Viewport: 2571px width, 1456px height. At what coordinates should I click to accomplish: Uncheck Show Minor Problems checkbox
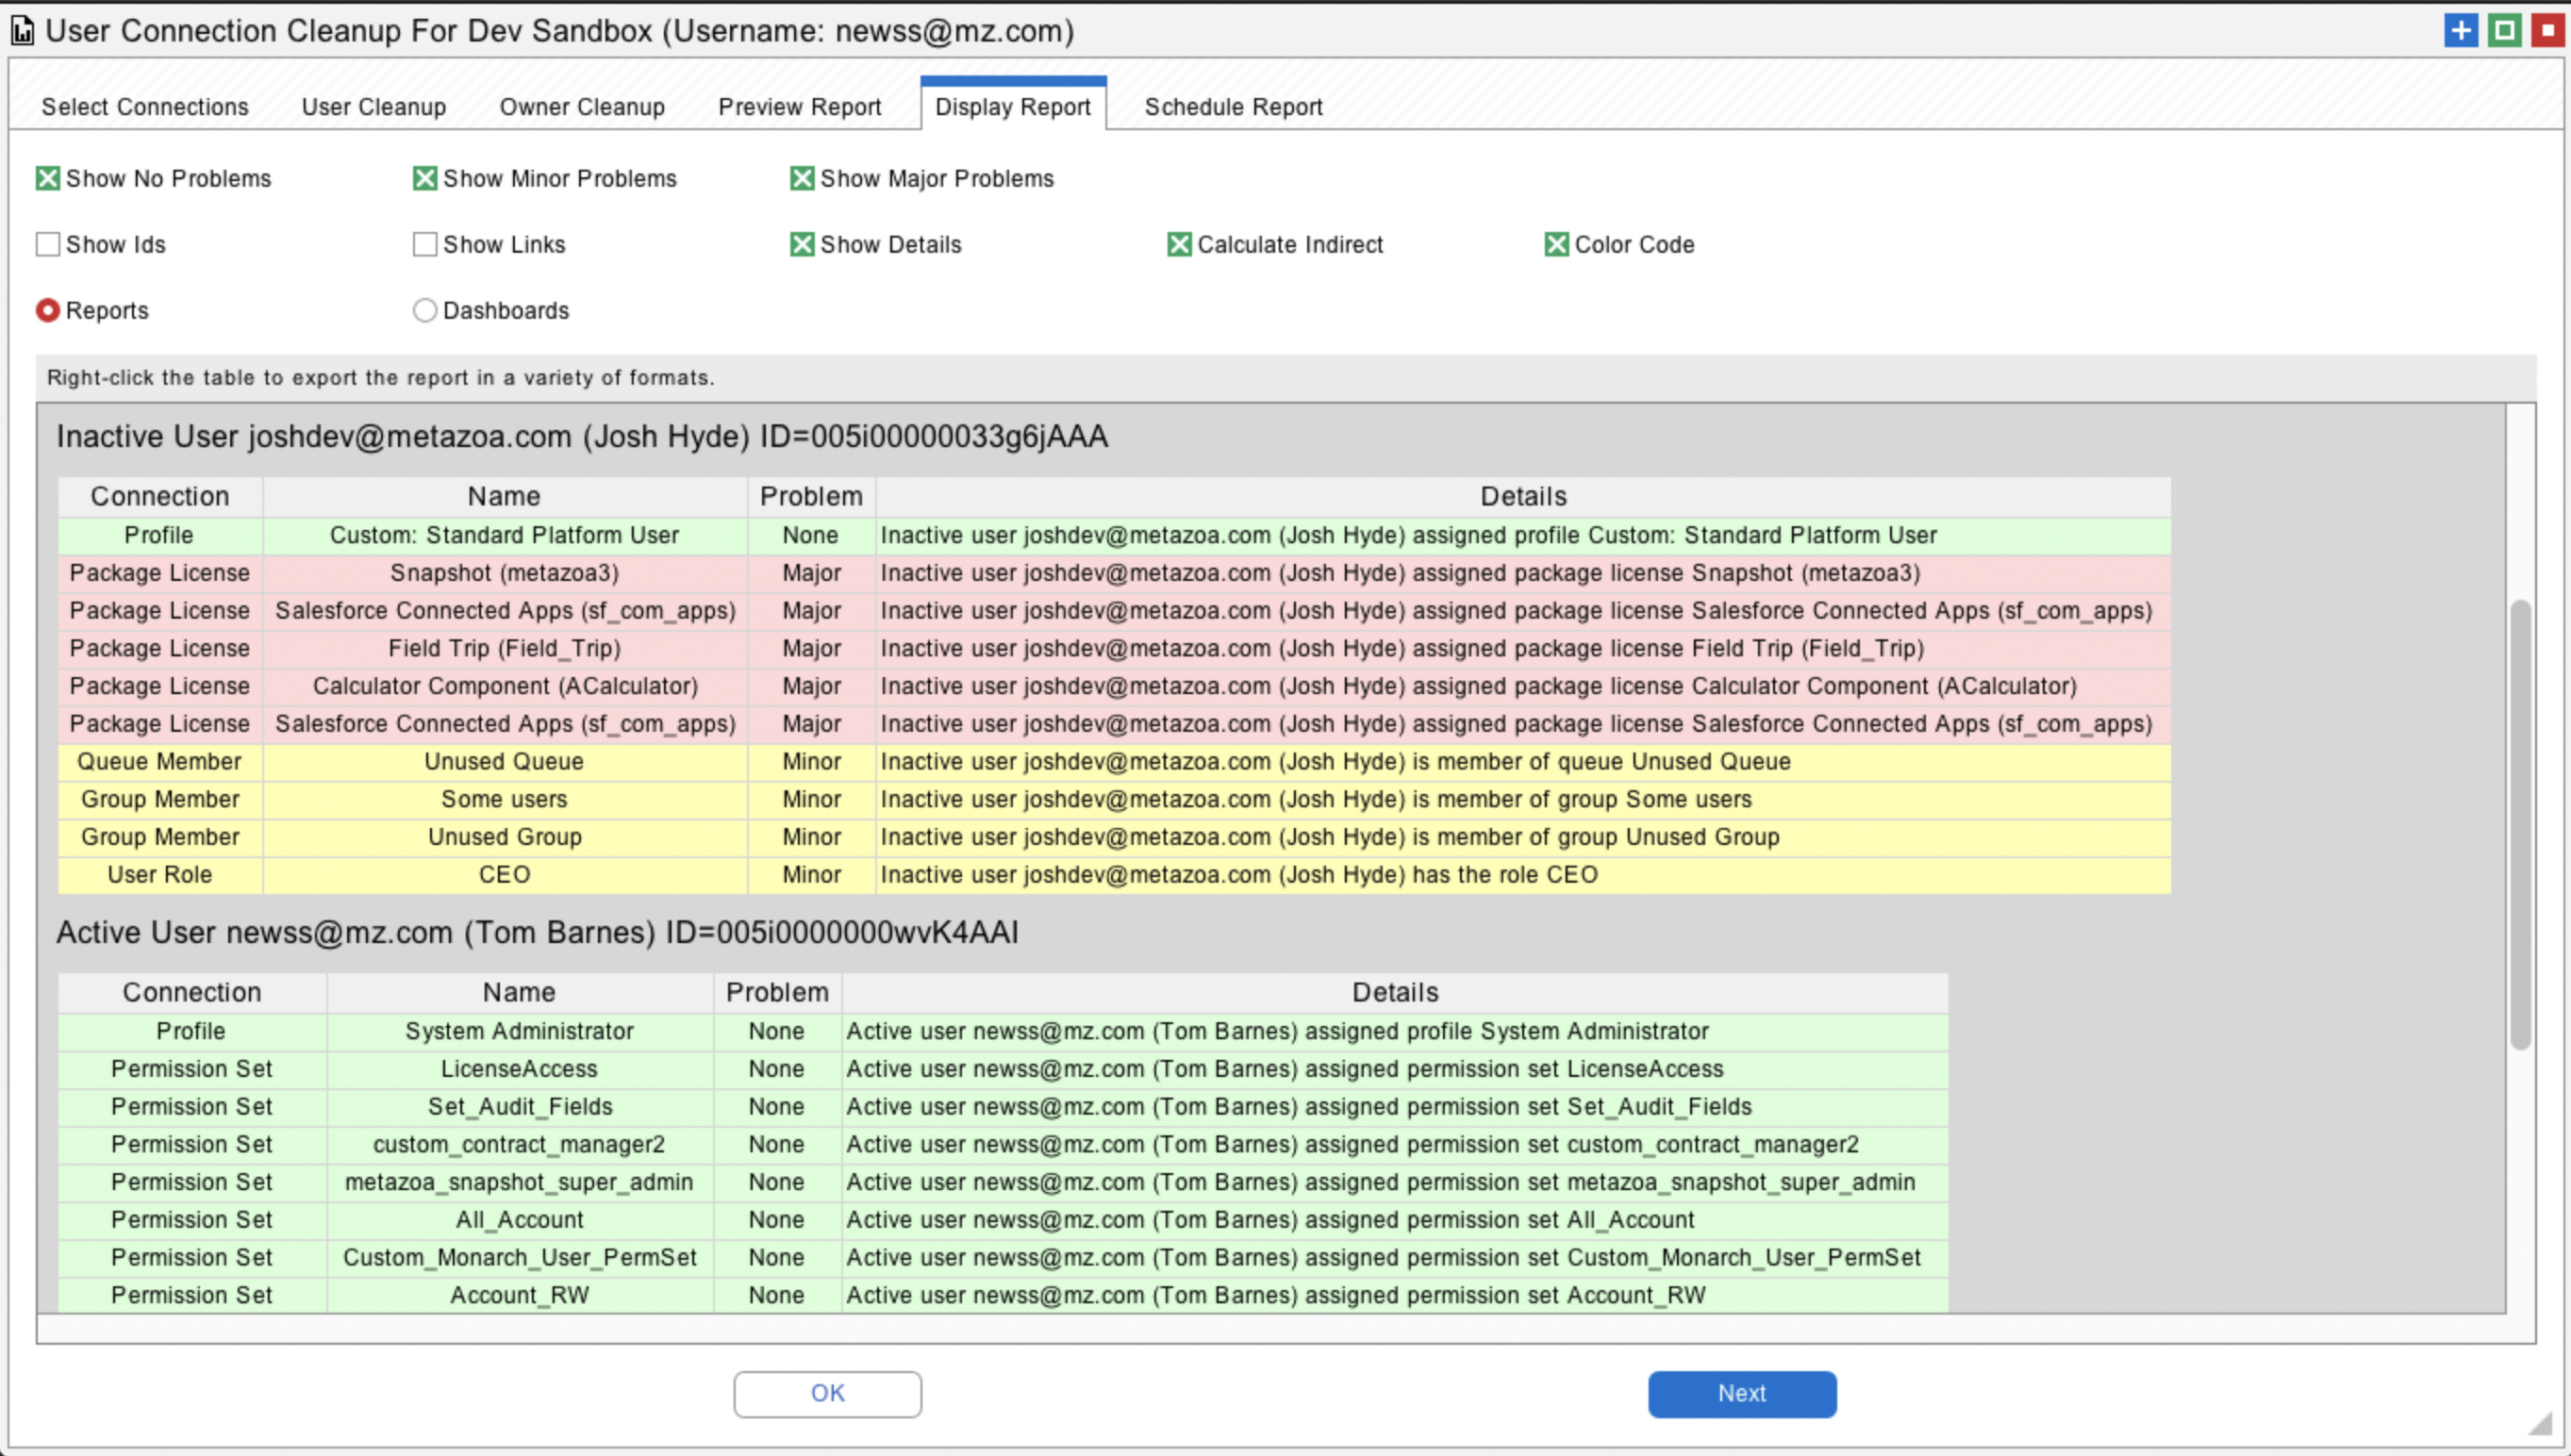[x=424, y=178]
